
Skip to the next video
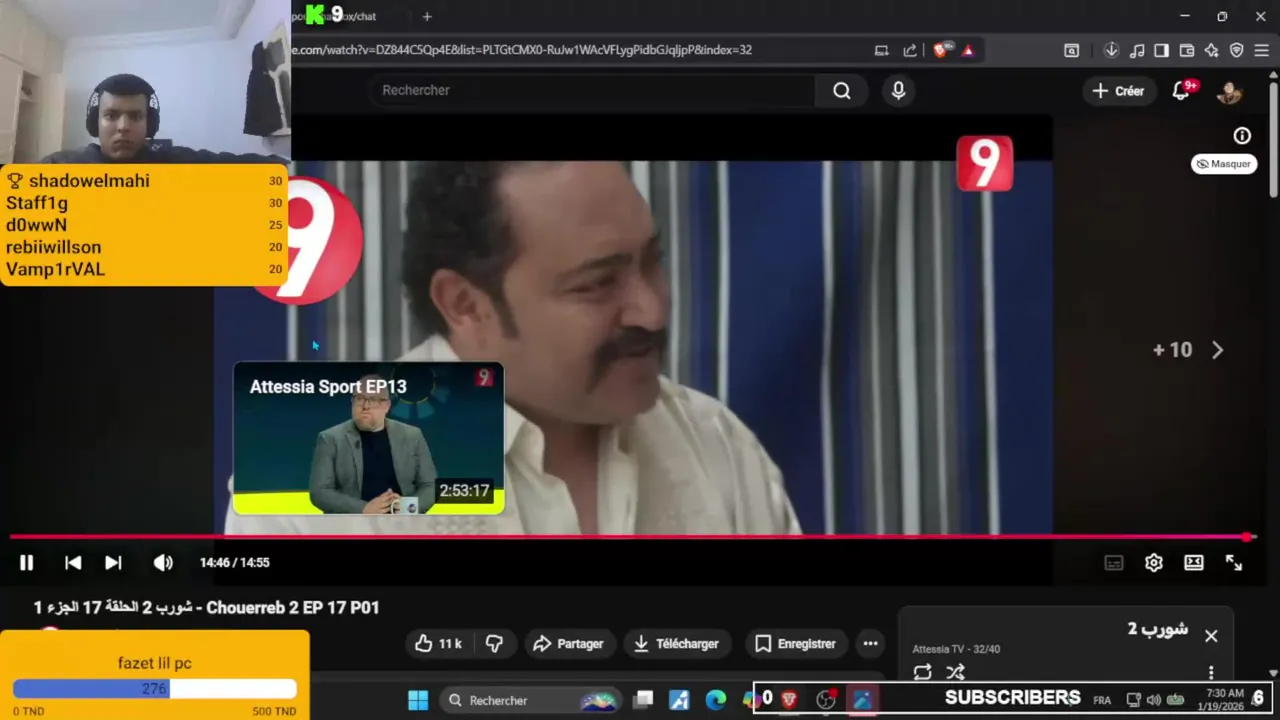tap(113, 563)
